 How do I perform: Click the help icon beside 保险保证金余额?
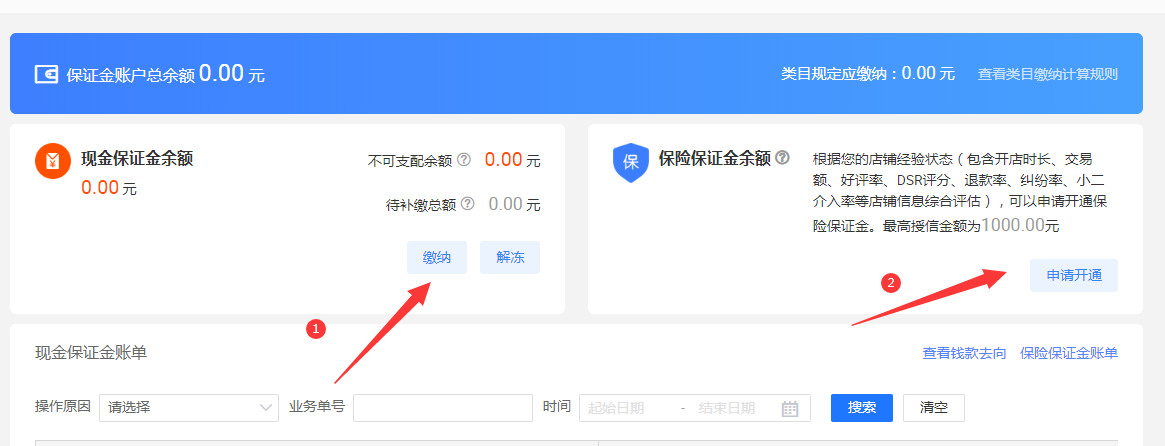click(782, 158)
